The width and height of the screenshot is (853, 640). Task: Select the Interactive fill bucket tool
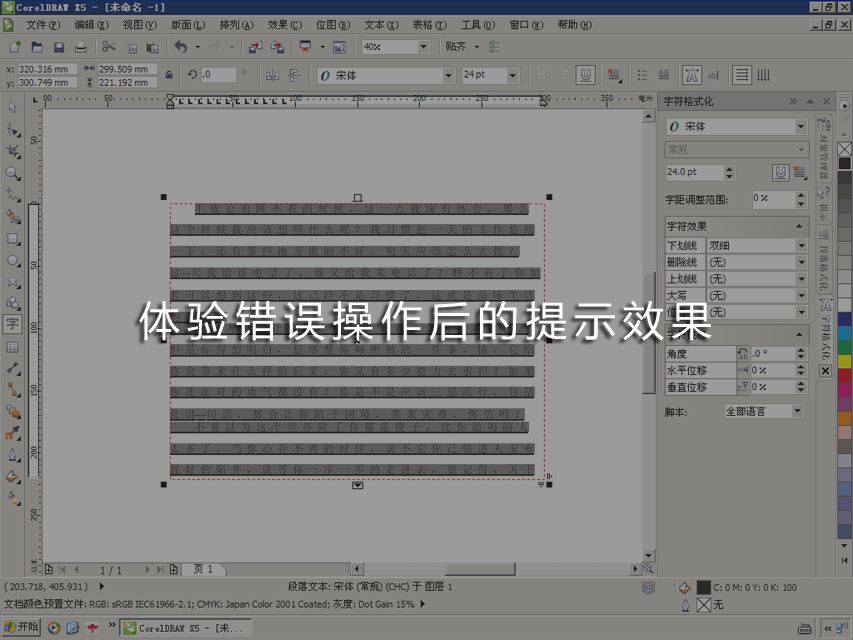tap(13, 477)
